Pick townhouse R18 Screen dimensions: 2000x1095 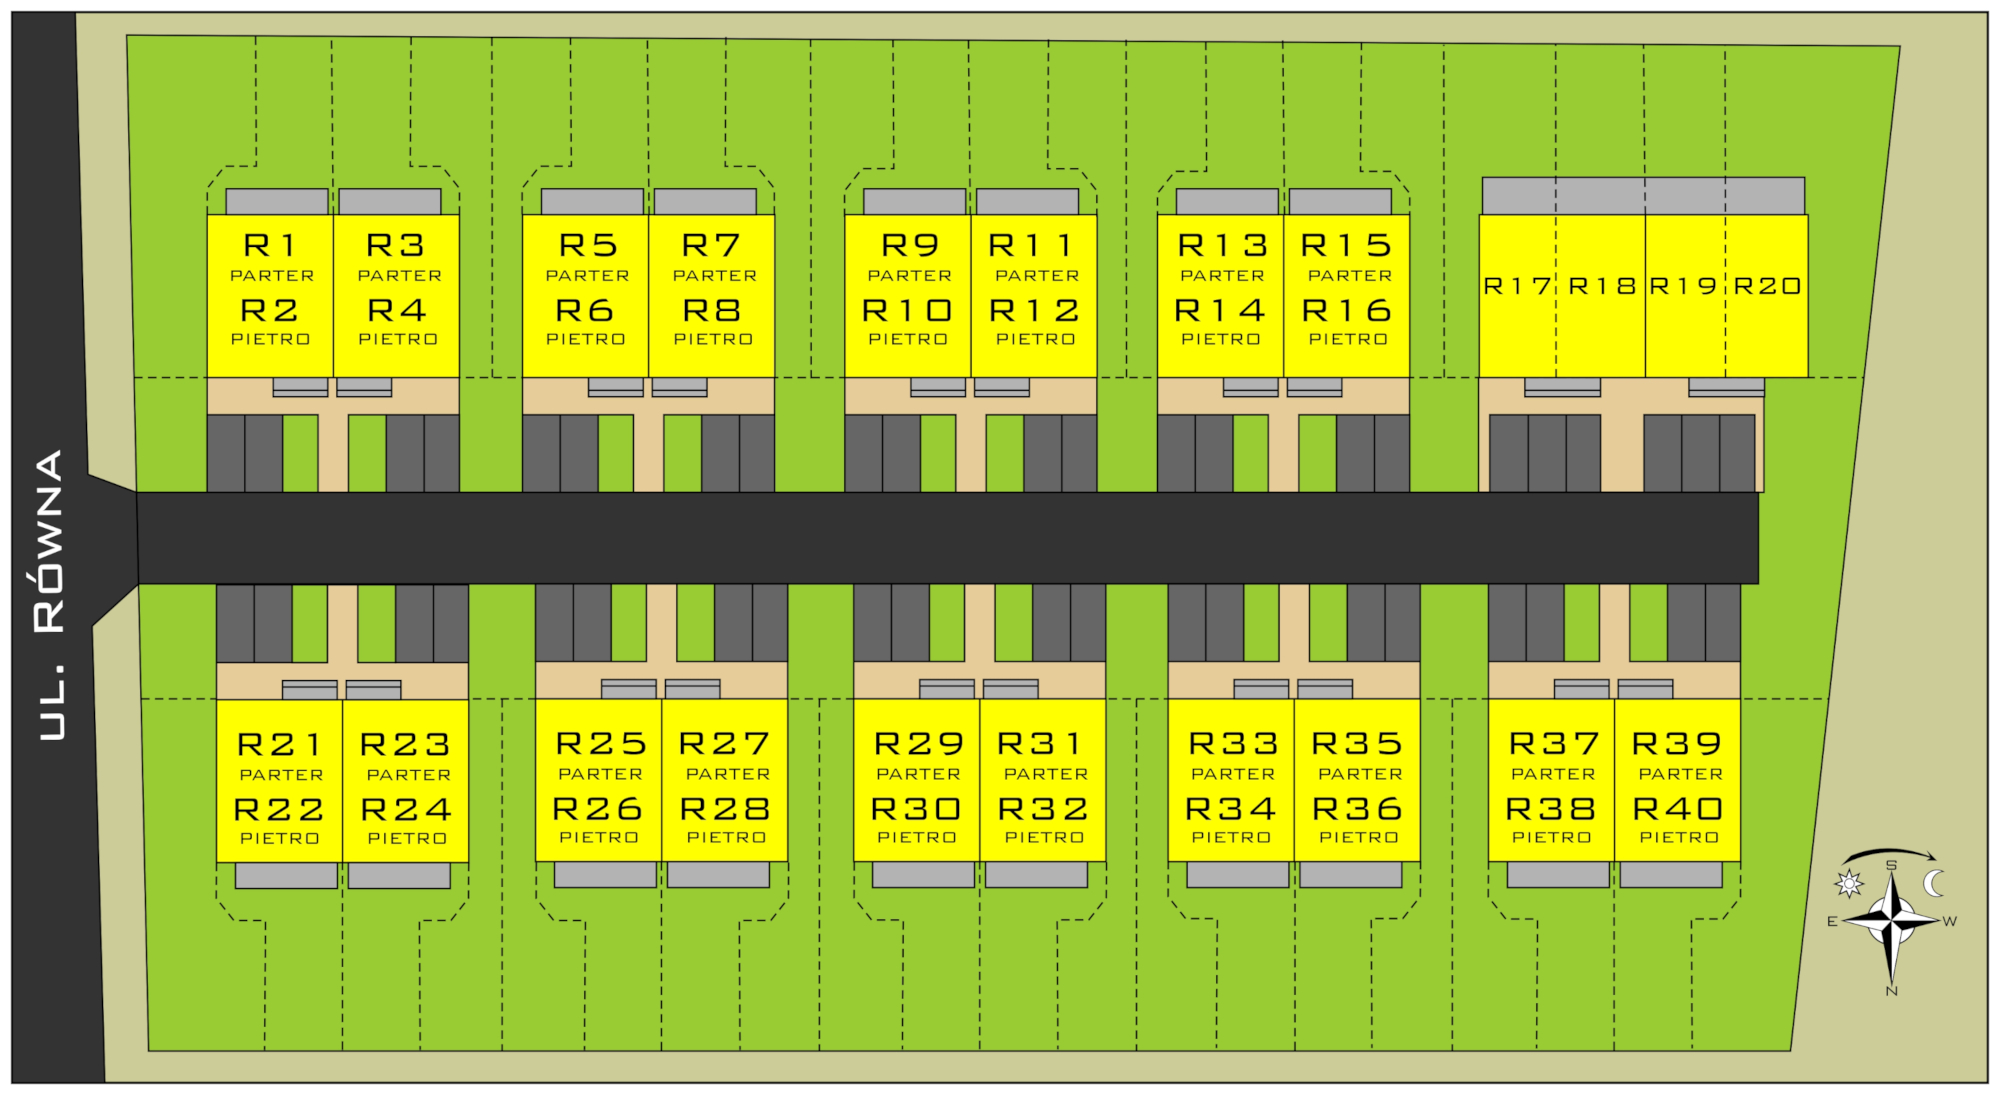pos(1602,286)
